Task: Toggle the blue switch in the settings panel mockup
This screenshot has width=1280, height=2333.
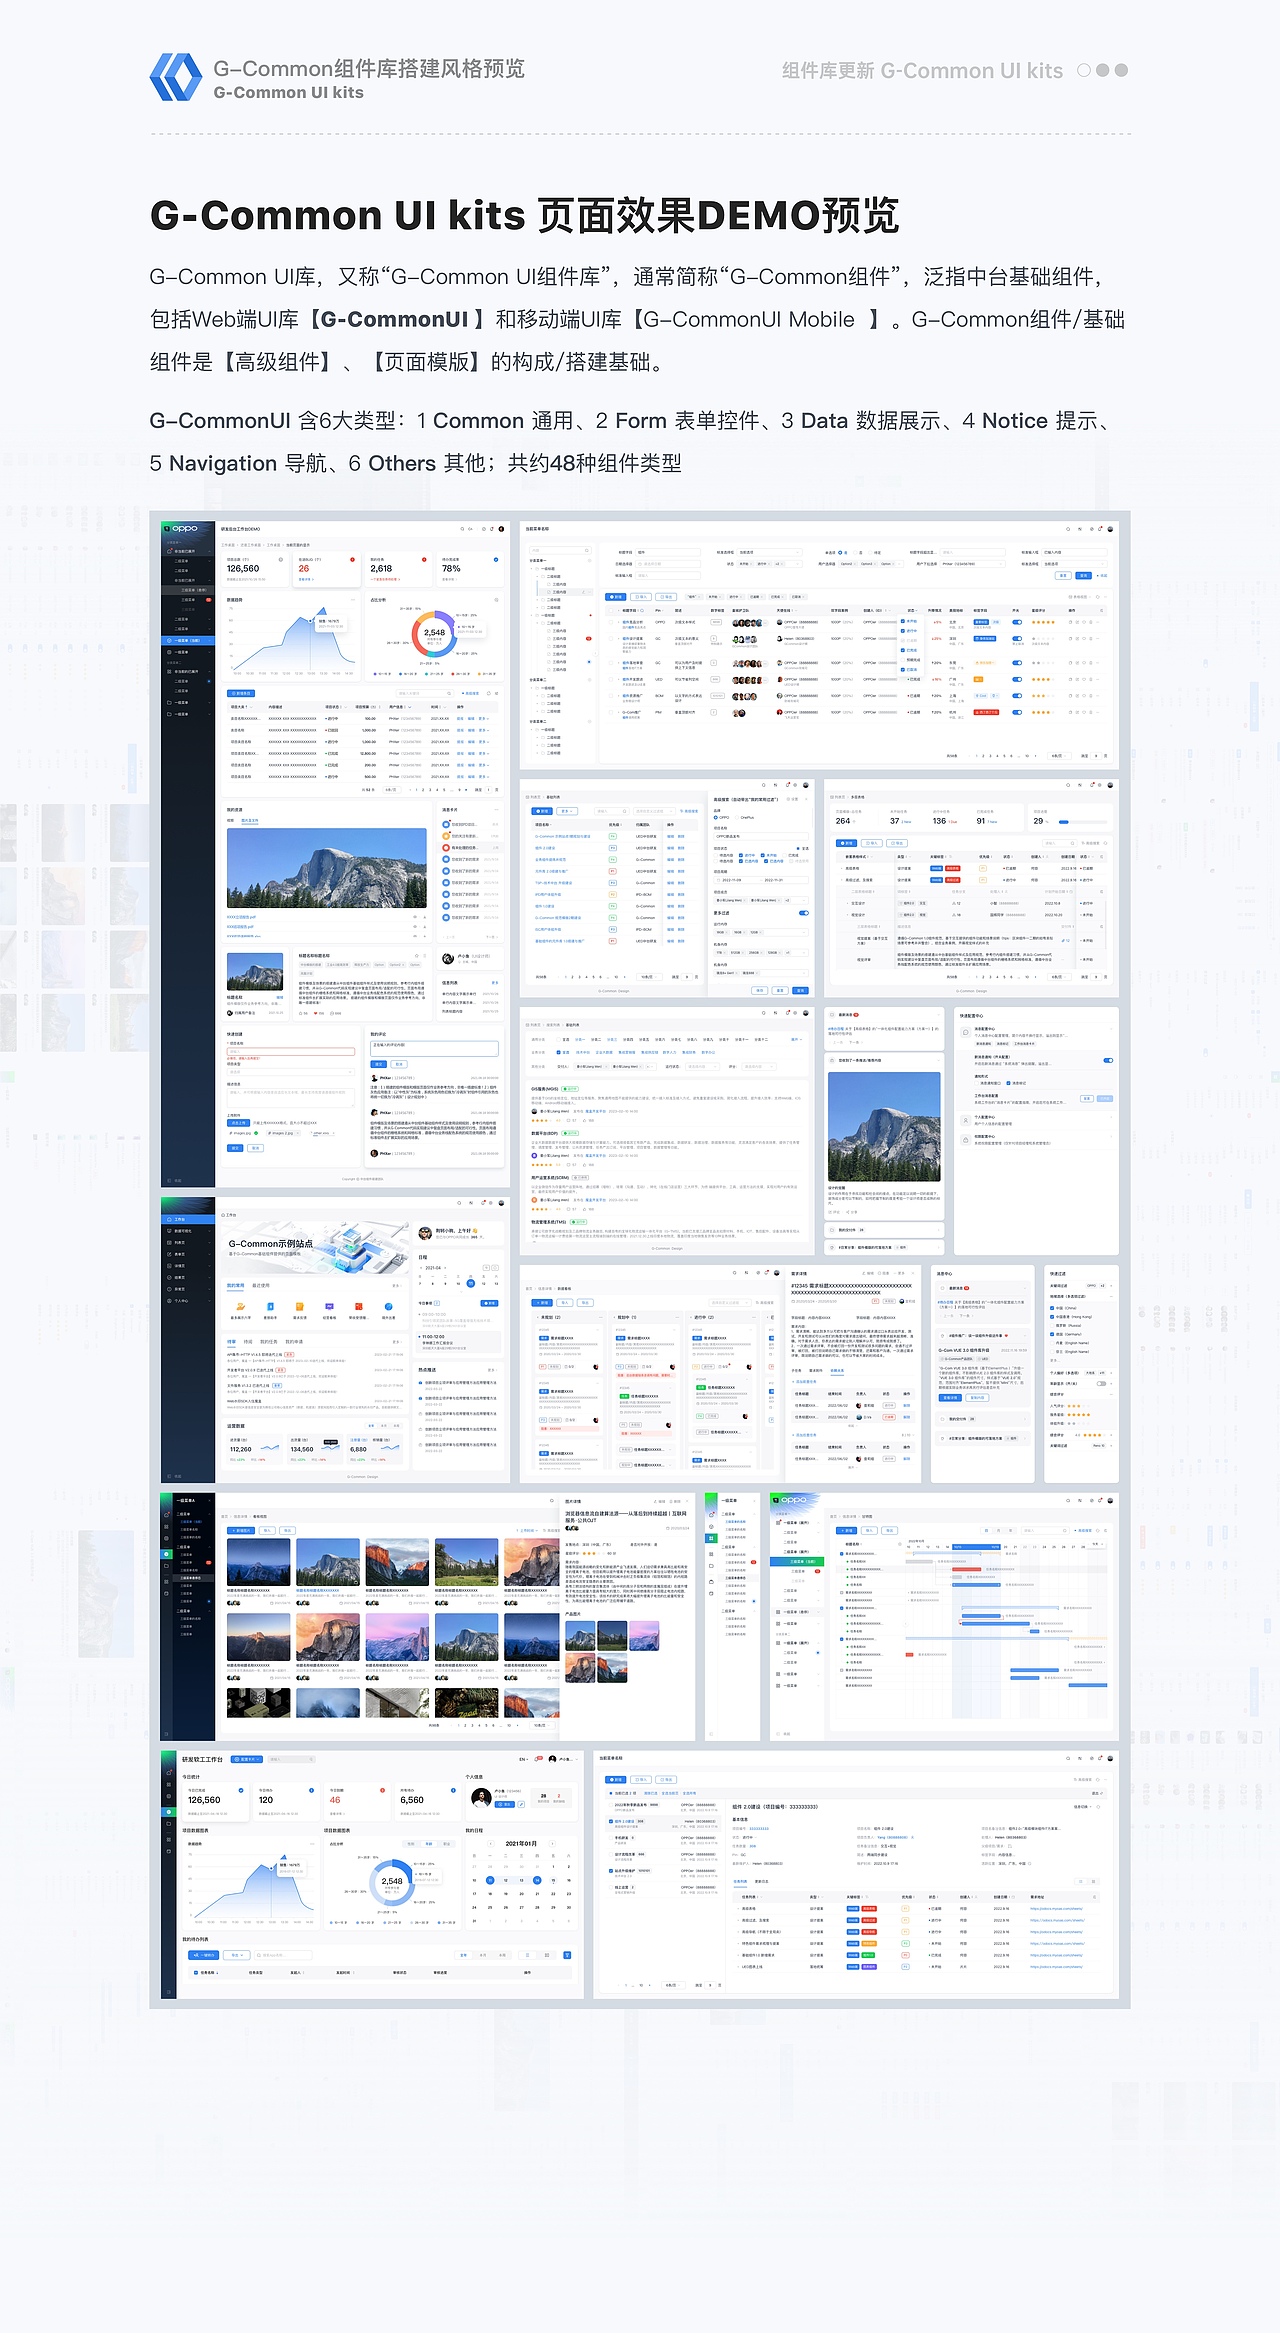Action: (x=1108, y=1060)
